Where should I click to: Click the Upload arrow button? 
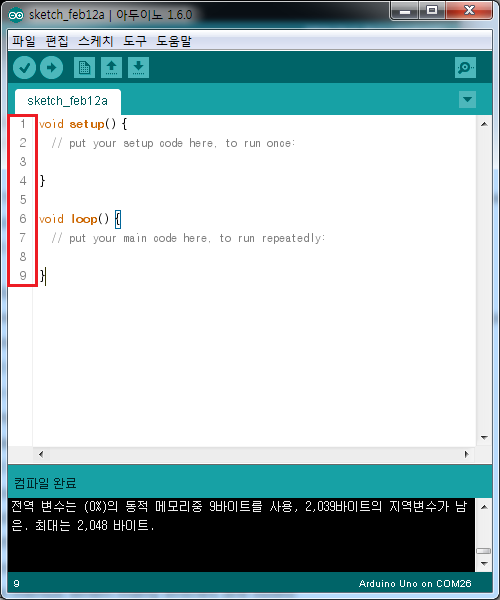tap(52, 68)
